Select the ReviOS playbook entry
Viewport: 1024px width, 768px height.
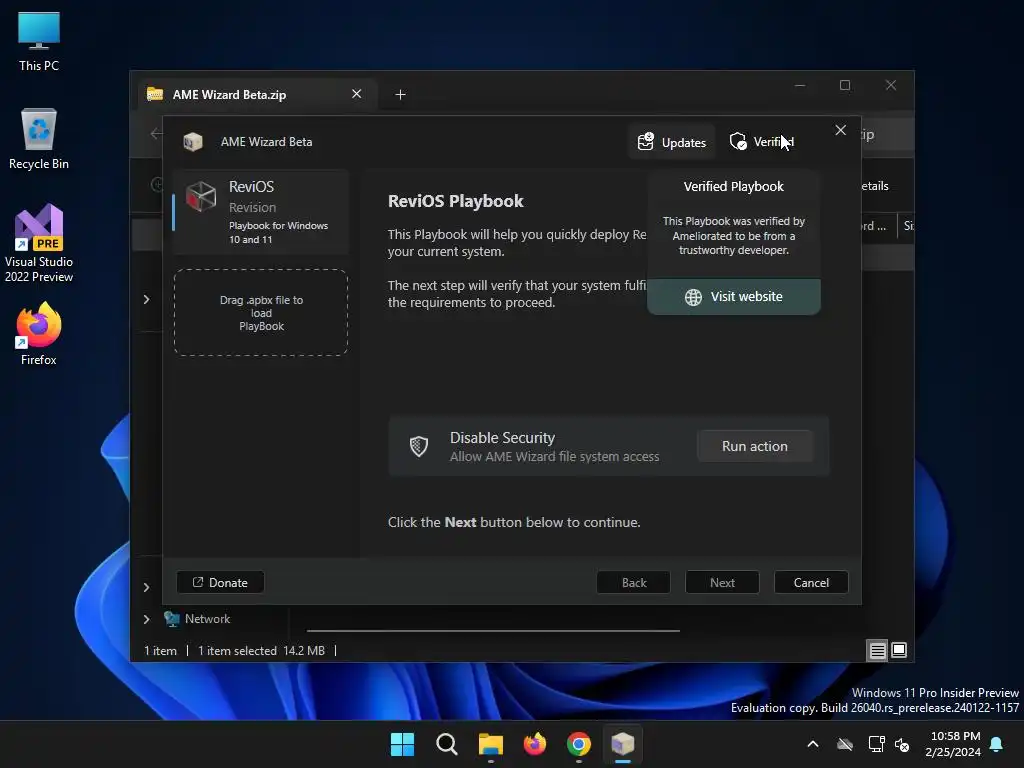[x=261, y=212]
